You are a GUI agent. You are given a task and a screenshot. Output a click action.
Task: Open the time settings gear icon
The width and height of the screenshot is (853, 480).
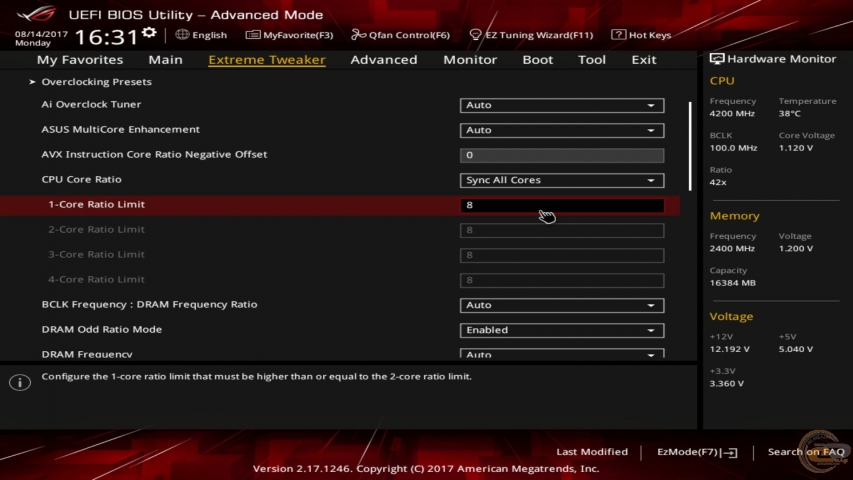click(149, 33)
